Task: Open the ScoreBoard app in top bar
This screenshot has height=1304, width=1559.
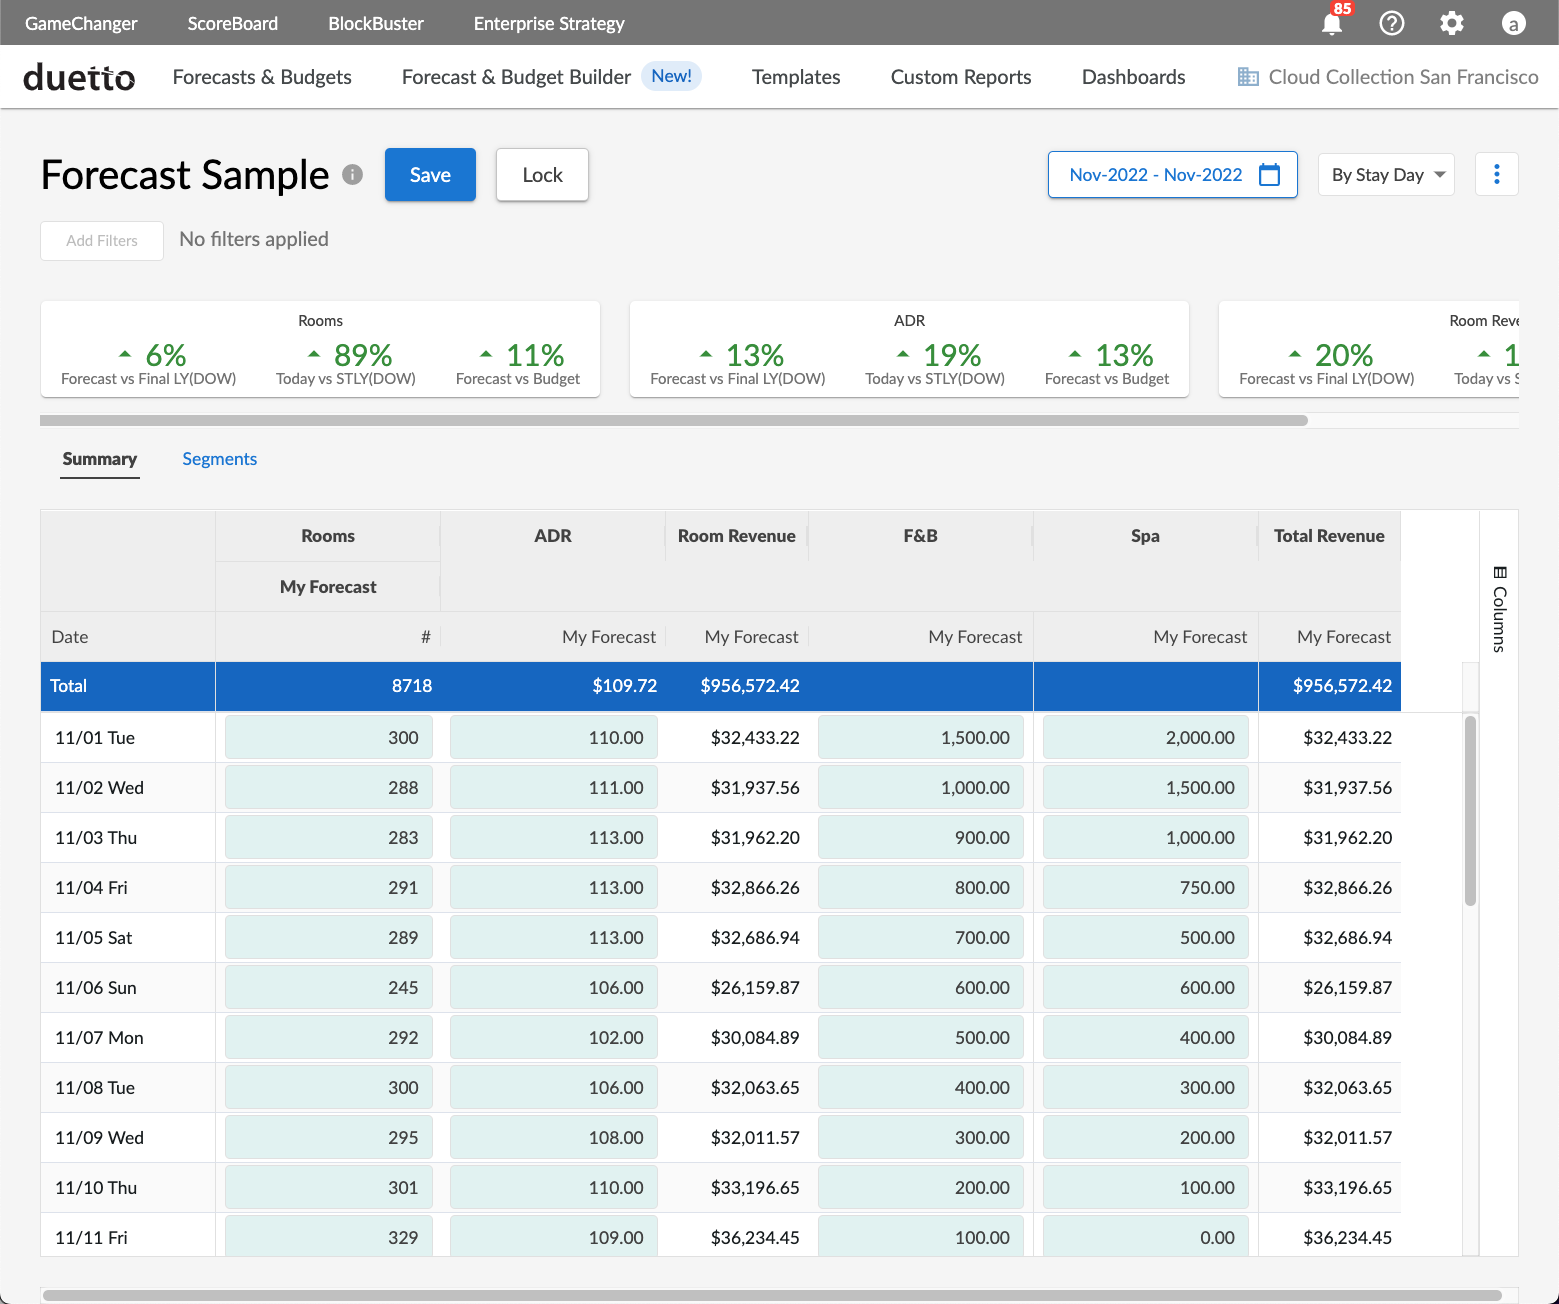Action: [x=232, y=23]
